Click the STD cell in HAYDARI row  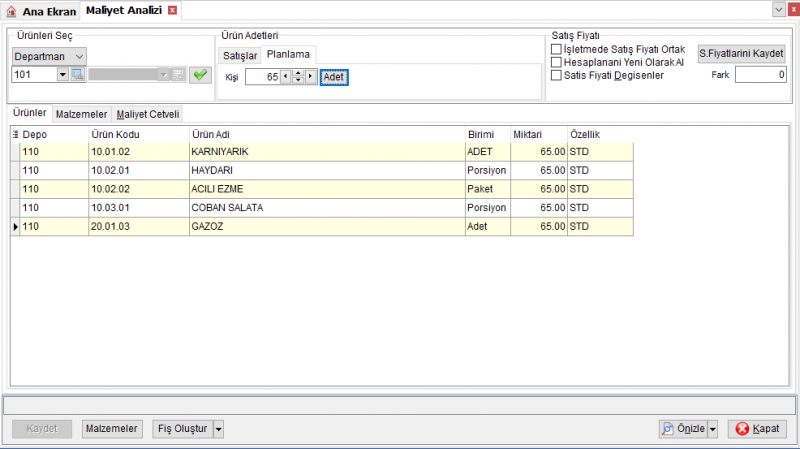pyautogui.click(x=601, y=170)
